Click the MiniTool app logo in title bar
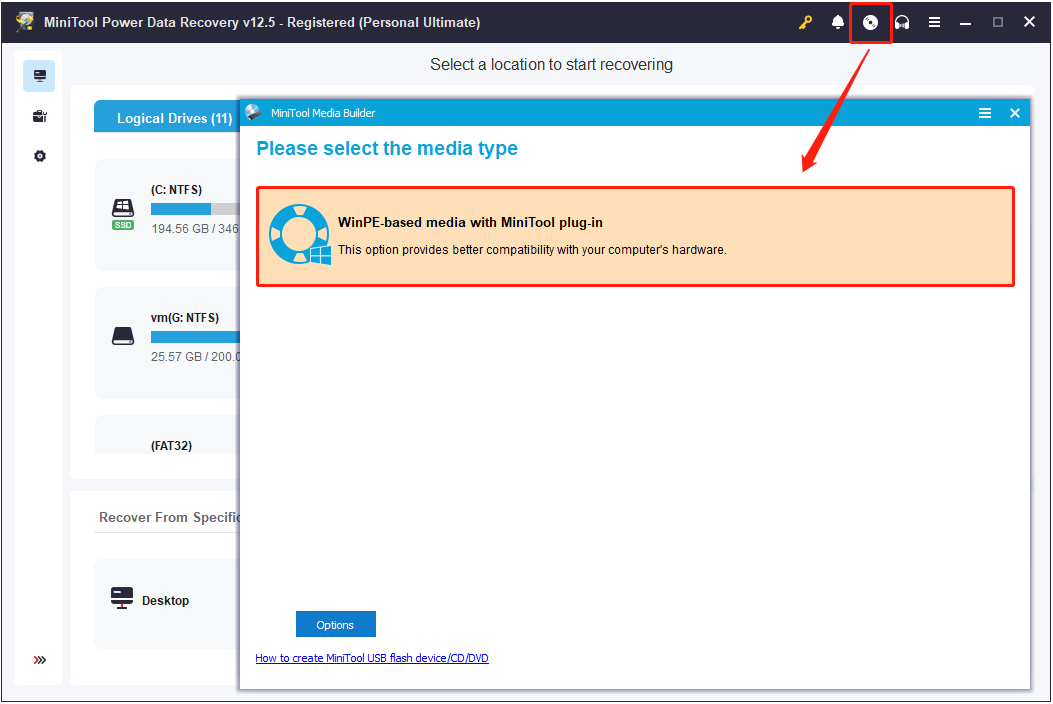This screenshot has width=1053, height=704. (26, 21)
